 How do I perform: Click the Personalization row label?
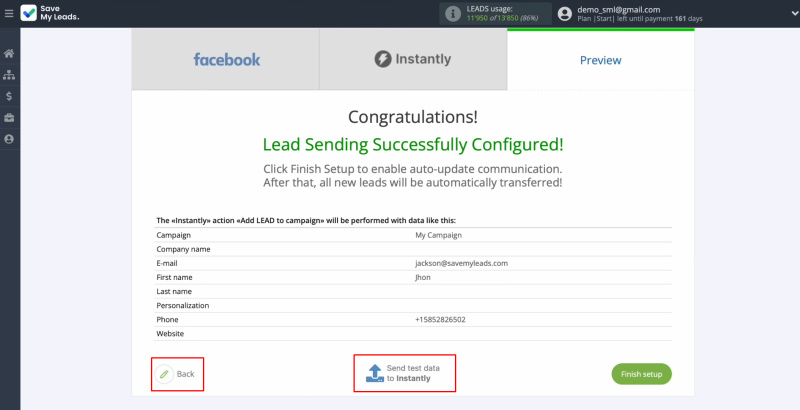click(183, 305)
